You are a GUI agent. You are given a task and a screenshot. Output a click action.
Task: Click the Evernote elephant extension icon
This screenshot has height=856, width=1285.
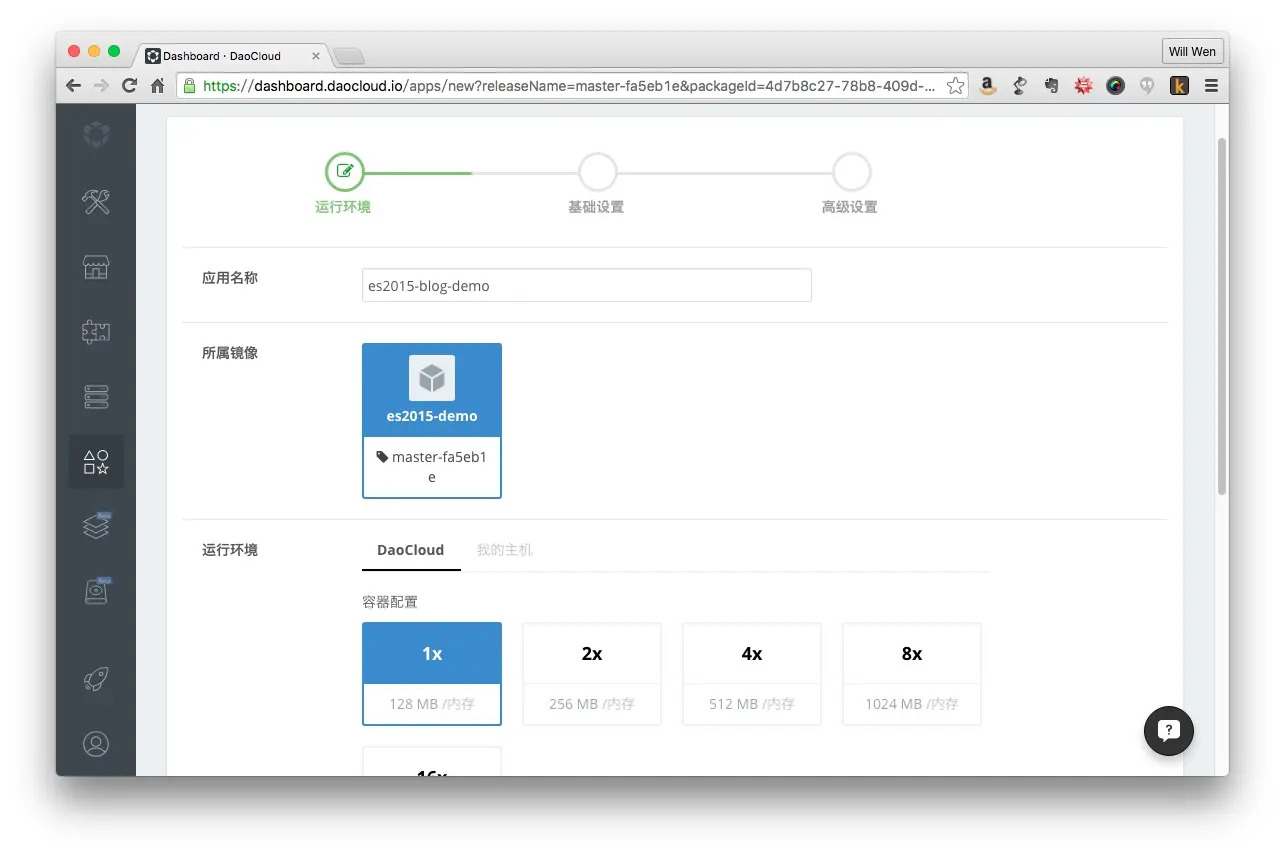pyautogui.click(x=1051, y=86)
